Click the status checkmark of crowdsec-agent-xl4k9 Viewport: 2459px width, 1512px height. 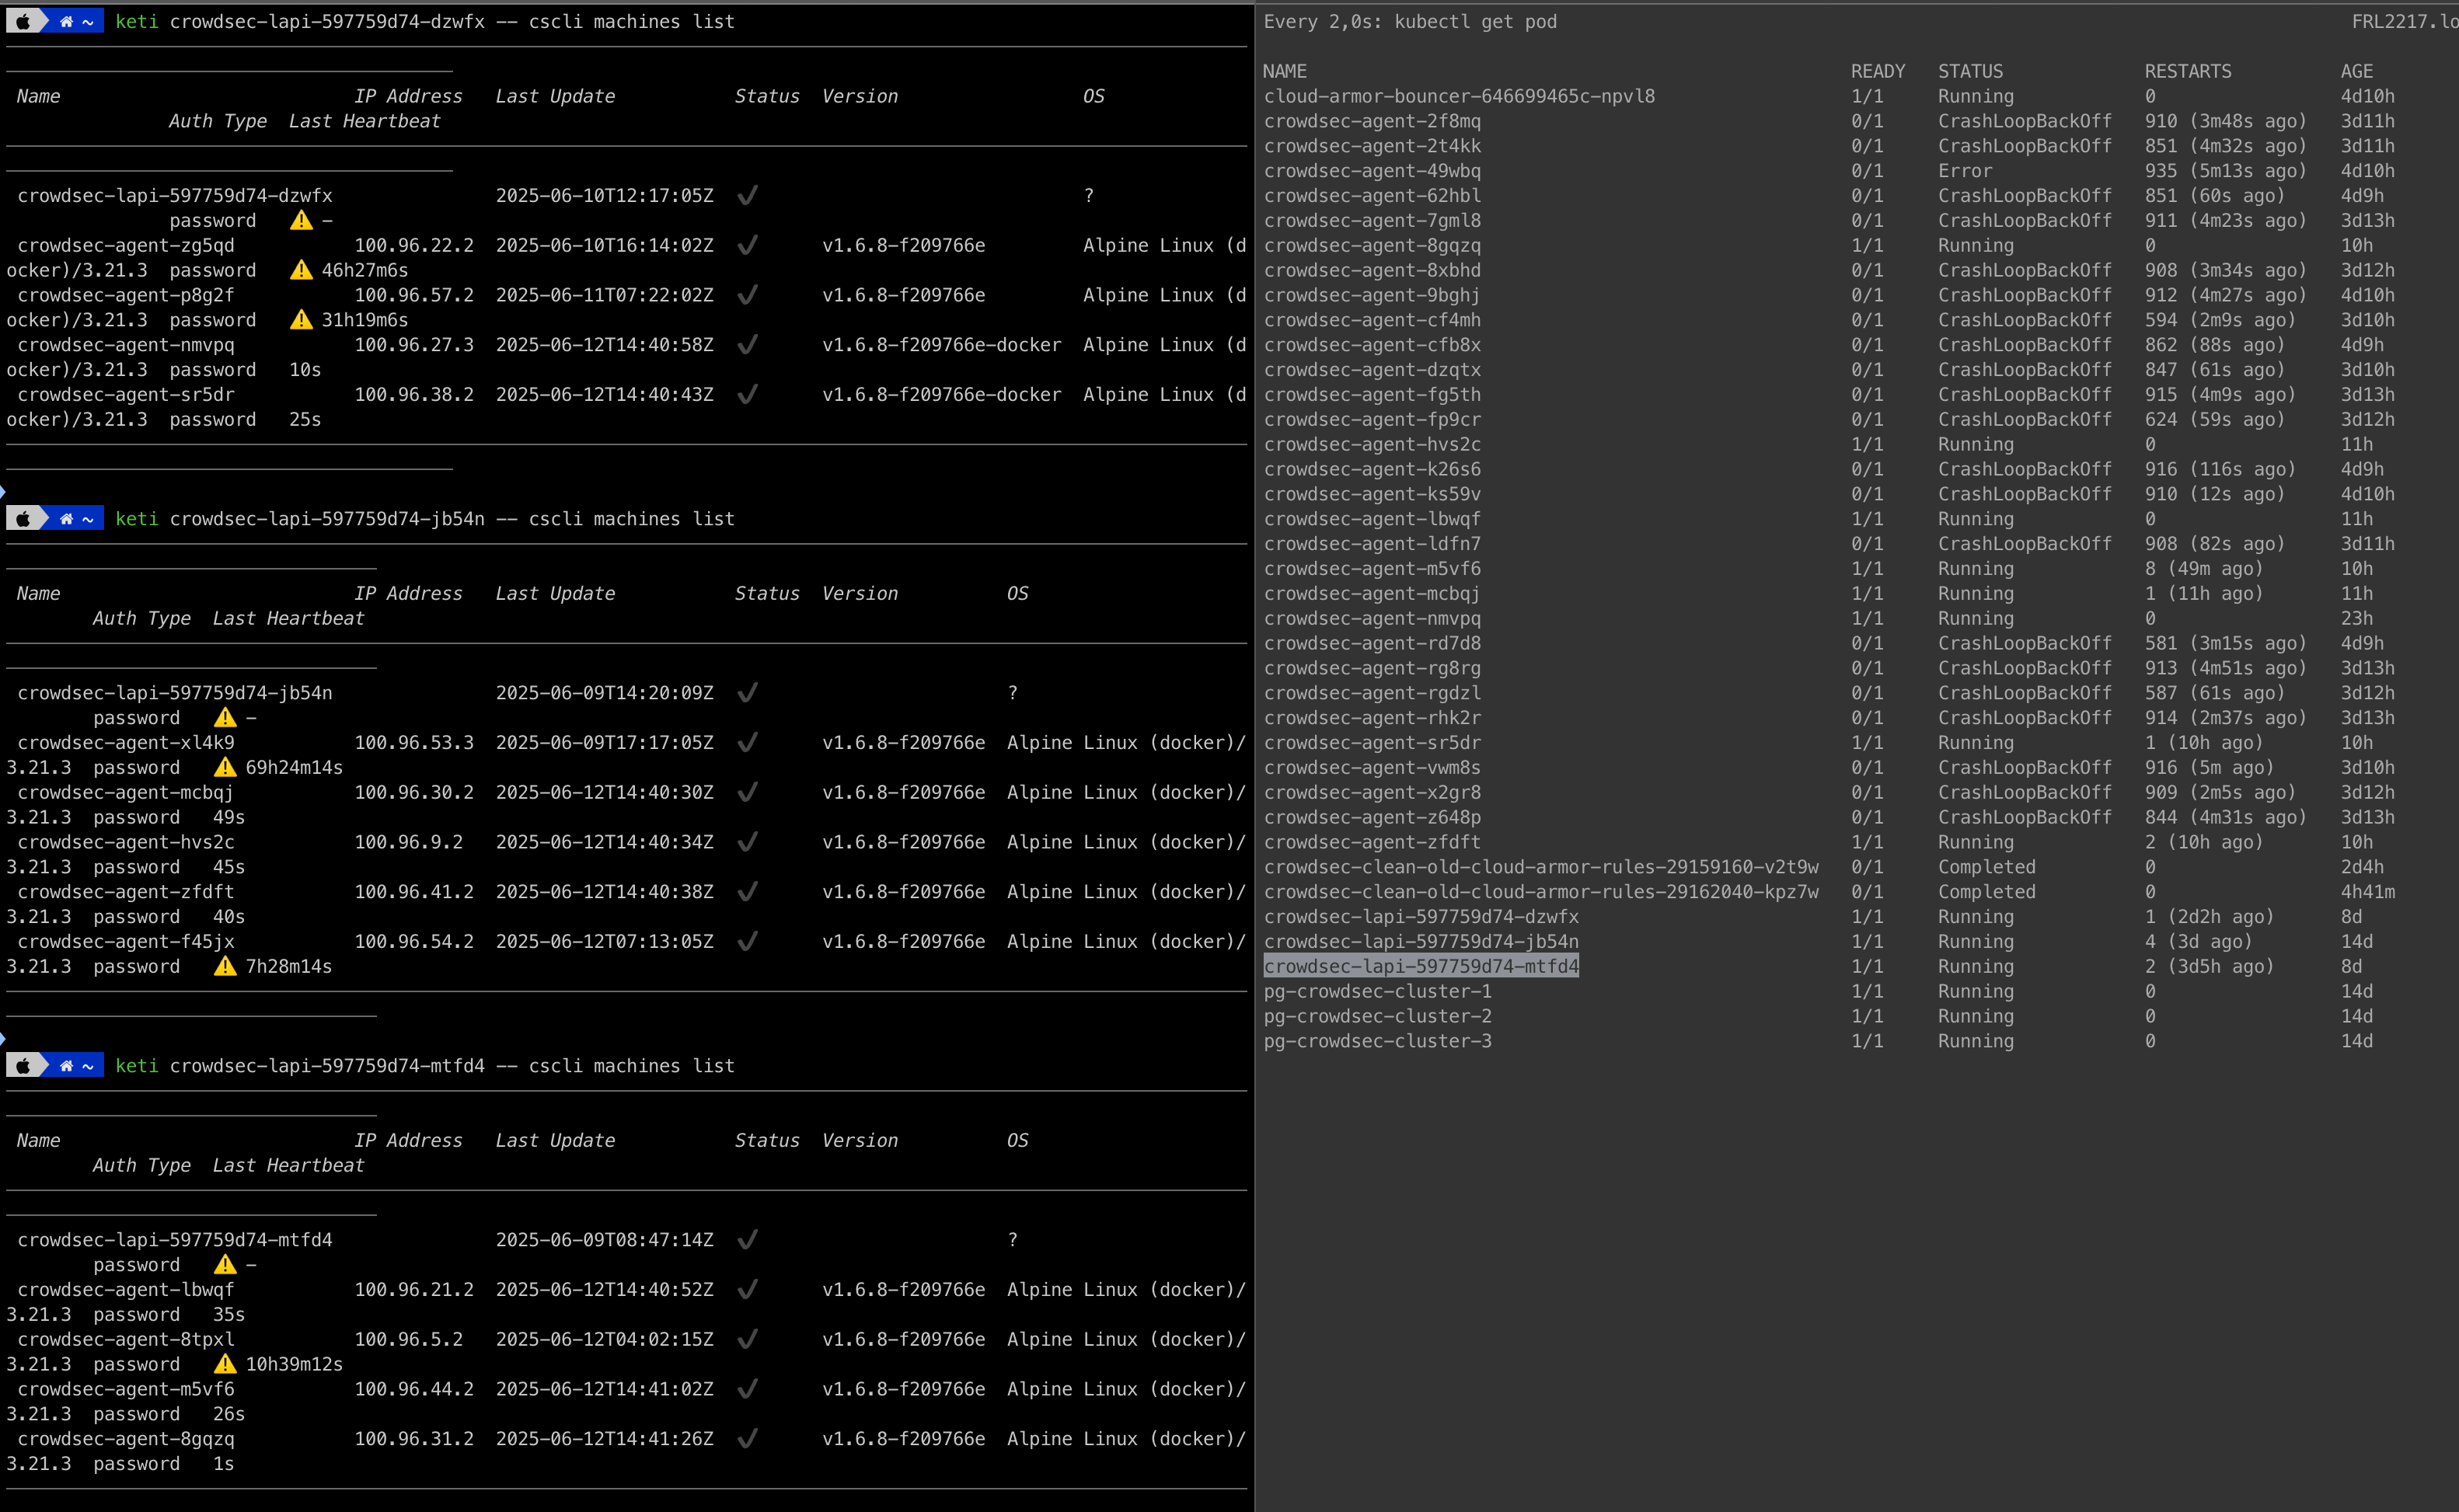[x=747, y=742]
